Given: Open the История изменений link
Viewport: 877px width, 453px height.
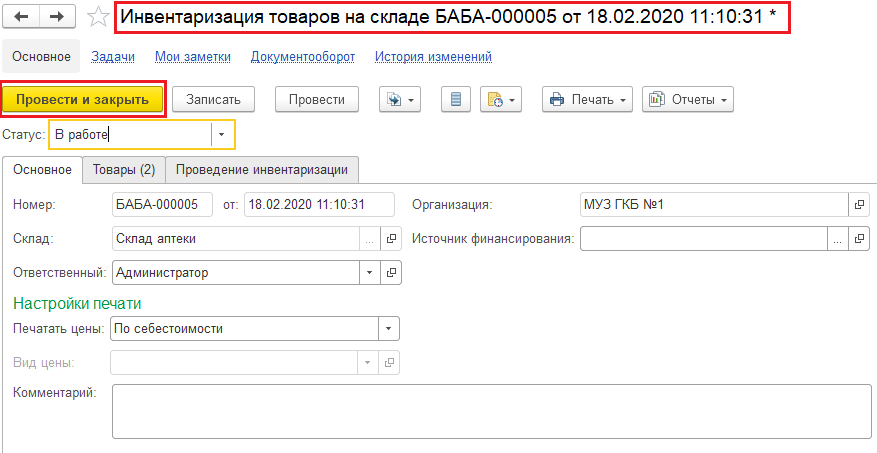Looking at the screenshot, I should pos(433,56).
